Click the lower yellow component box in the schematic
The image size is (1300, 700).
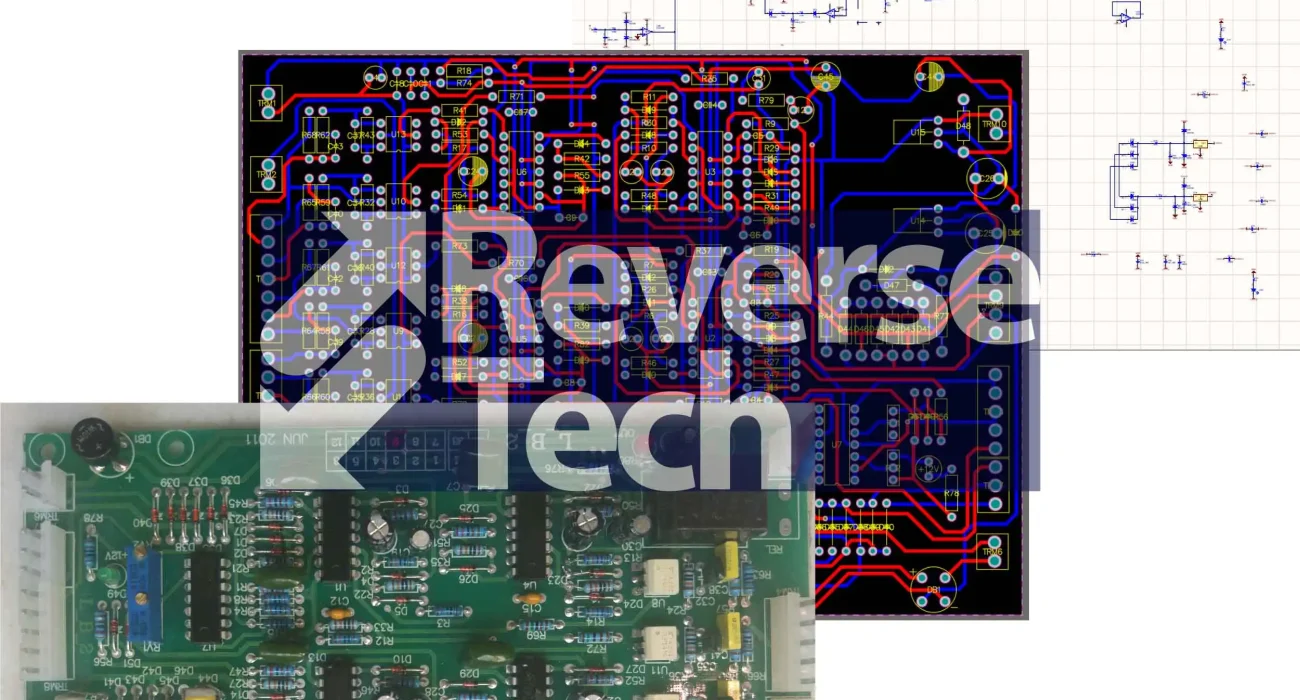coord(1199,198)
